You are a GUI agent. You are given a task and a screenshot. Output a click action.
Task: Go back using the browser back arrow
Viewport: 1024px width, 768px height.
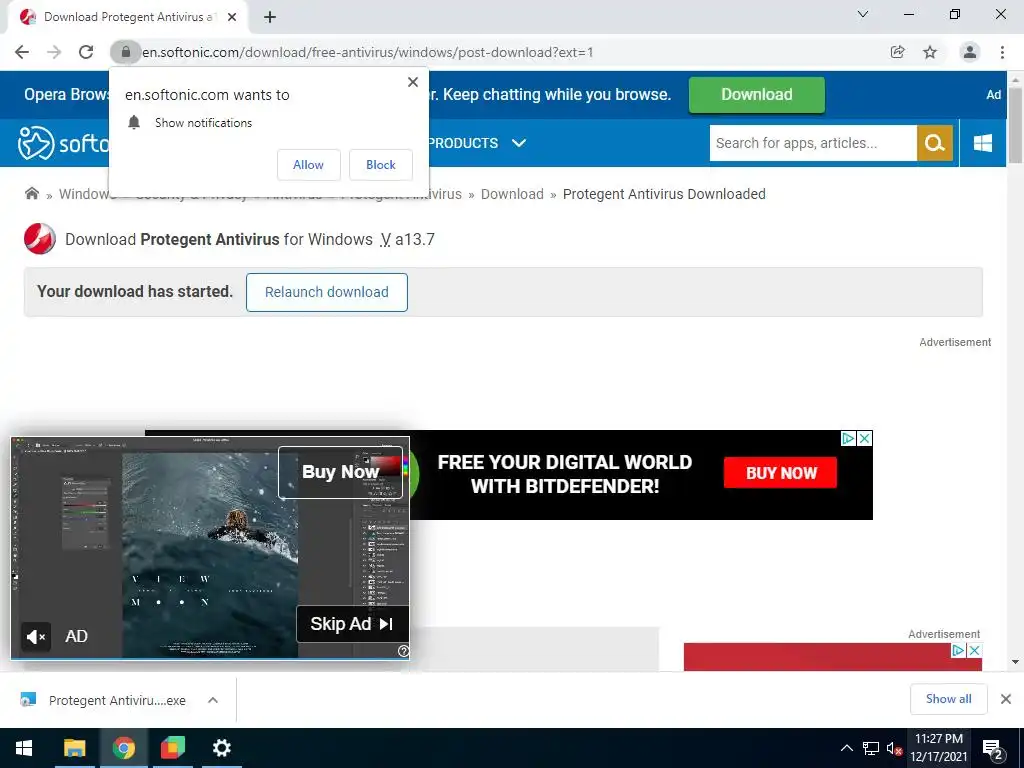(22, 52)
